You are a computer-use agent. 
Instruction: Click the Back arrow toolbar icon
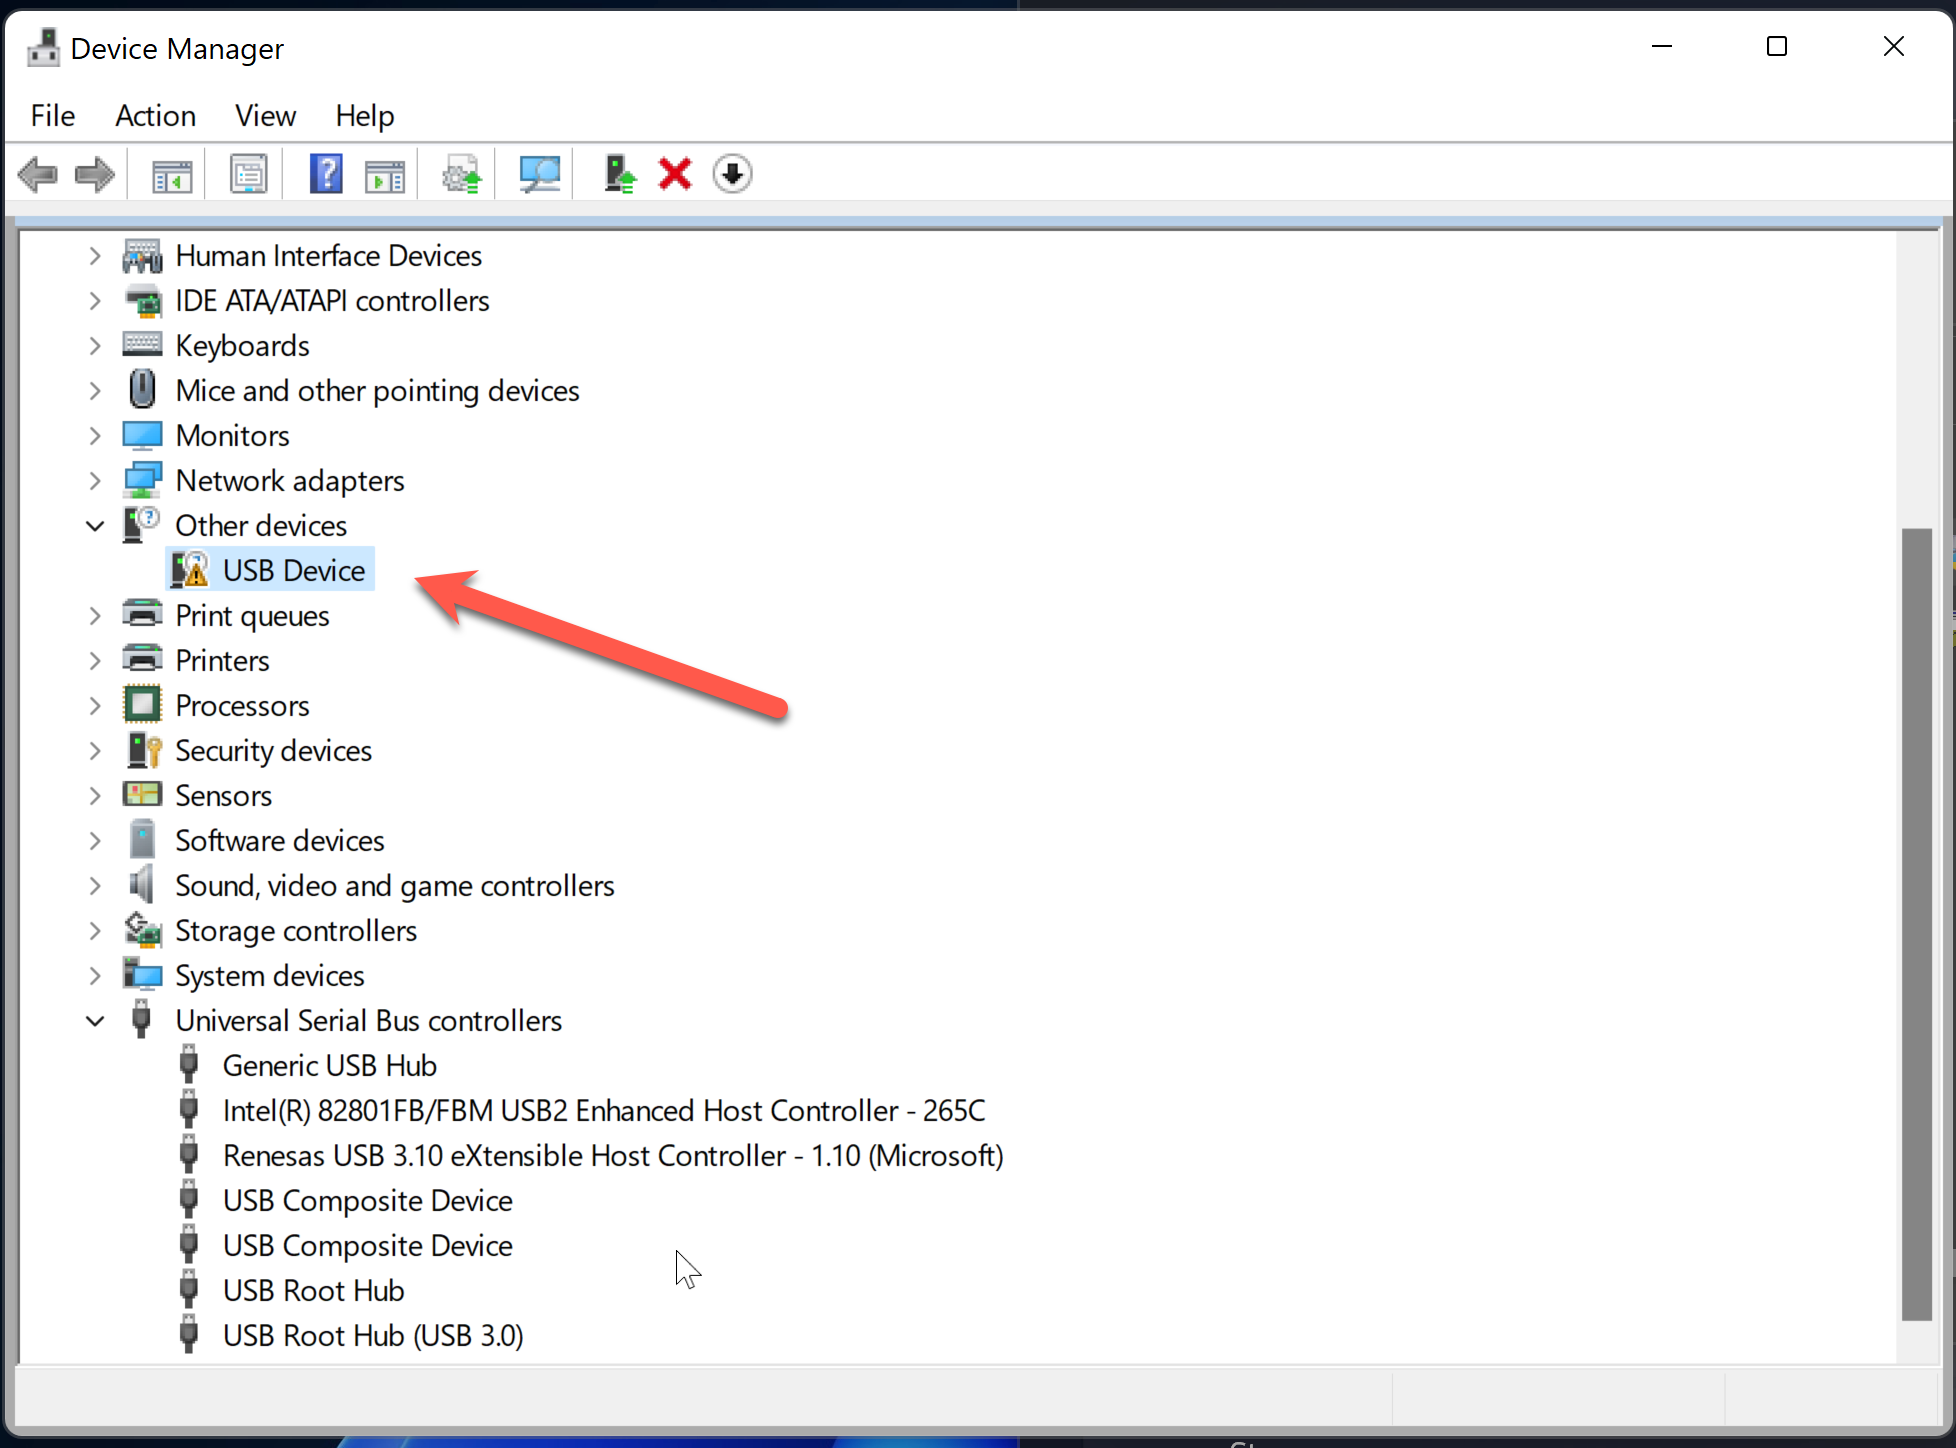[38, 175]
